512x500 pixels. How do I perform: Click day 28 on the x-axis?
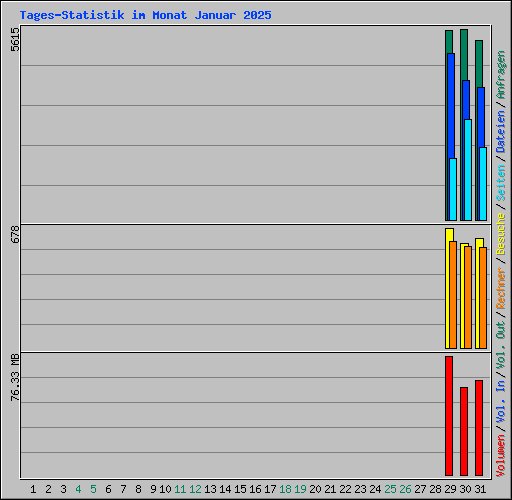(x=435, y=489)
